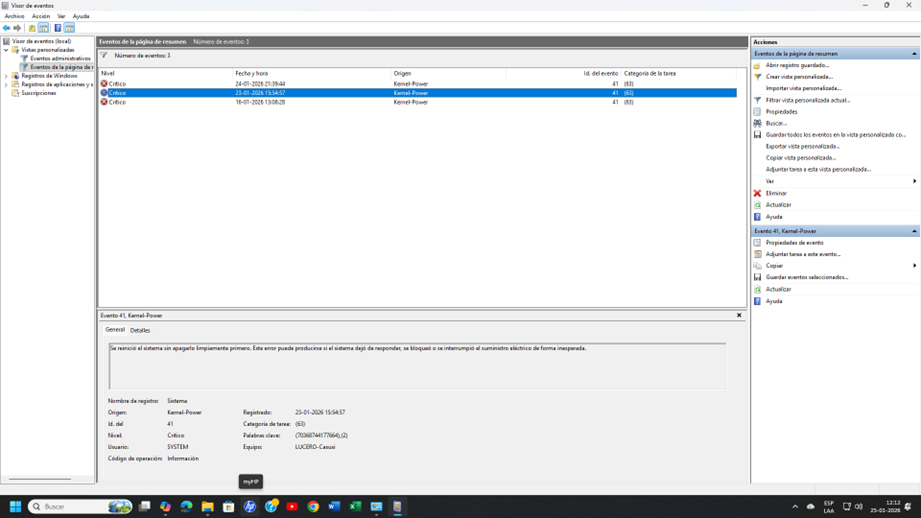Open Microsoft Edge from the taskbar

(186, 506)
